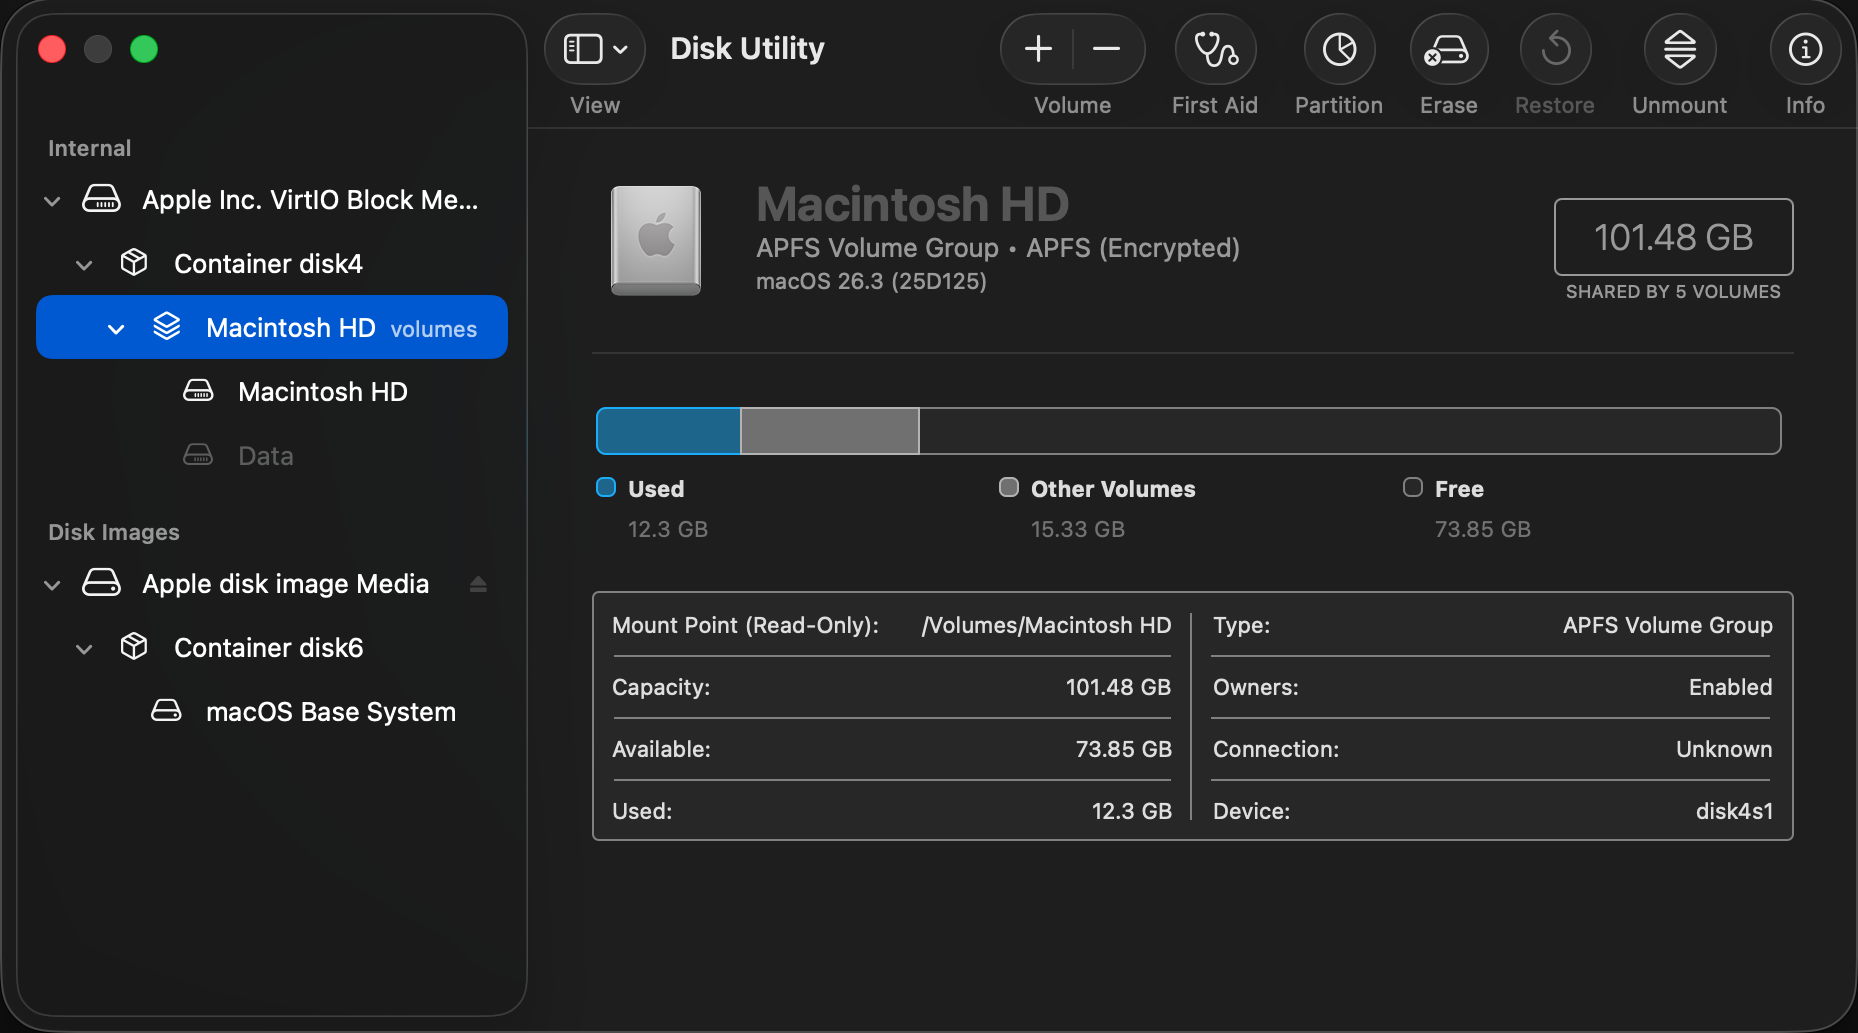Screen dimensions: 1858x1033
Task: Collapse Container disk4 tree
Action: point(84,265)
